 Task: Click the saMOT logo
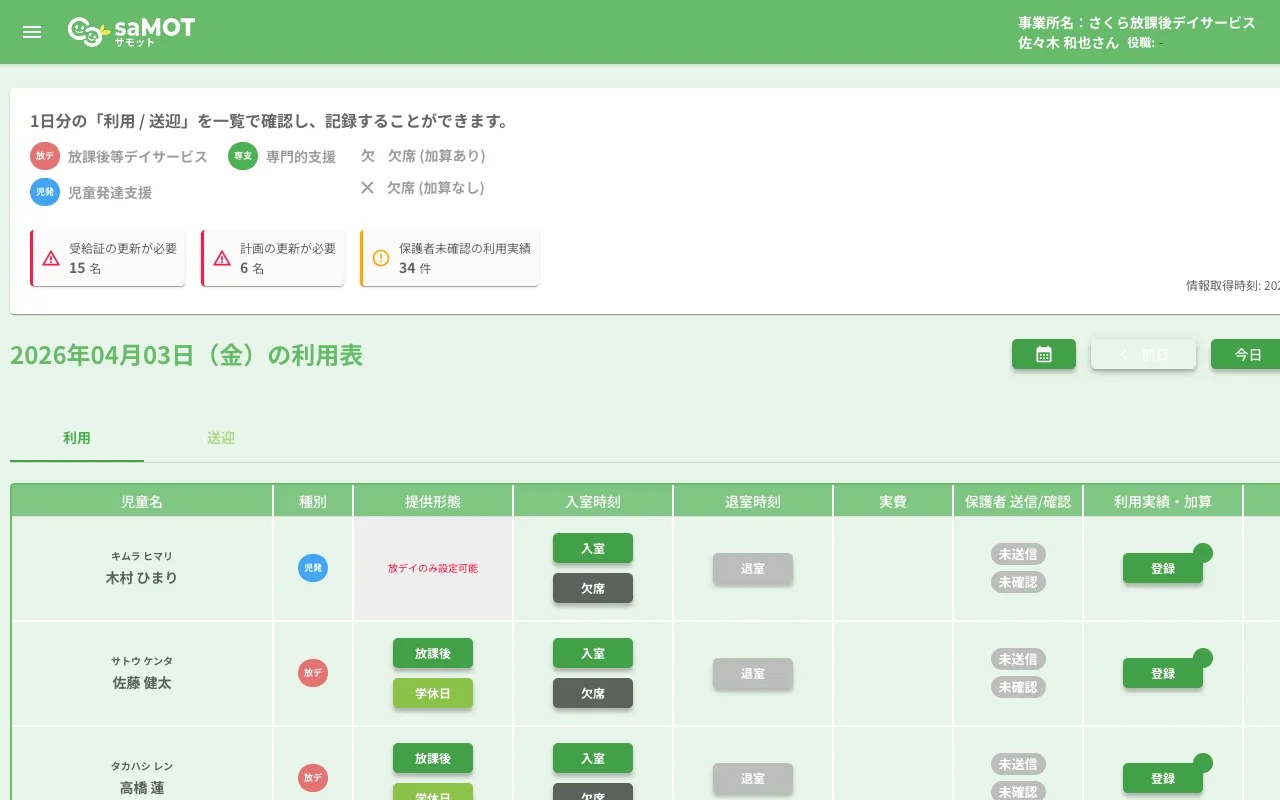[131, 31]
